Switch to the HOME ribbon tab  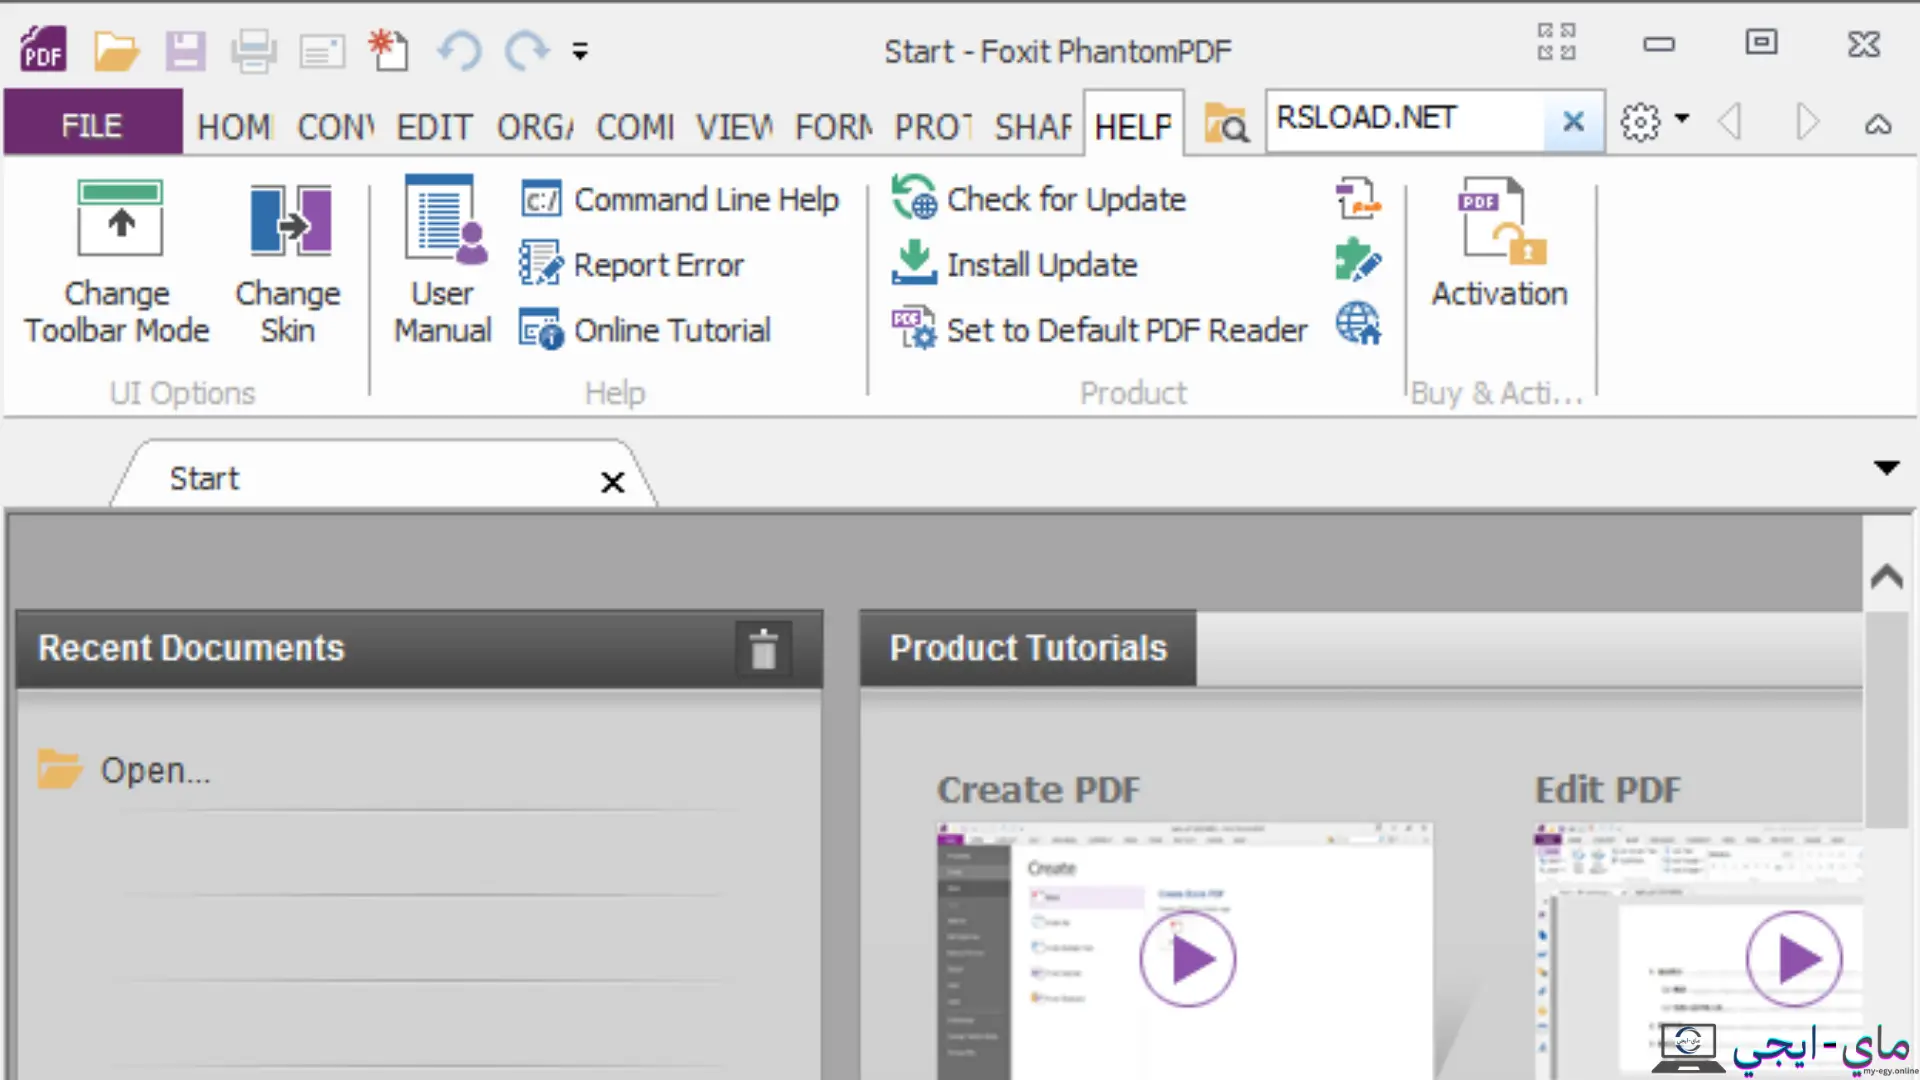[x=234, y=127]
